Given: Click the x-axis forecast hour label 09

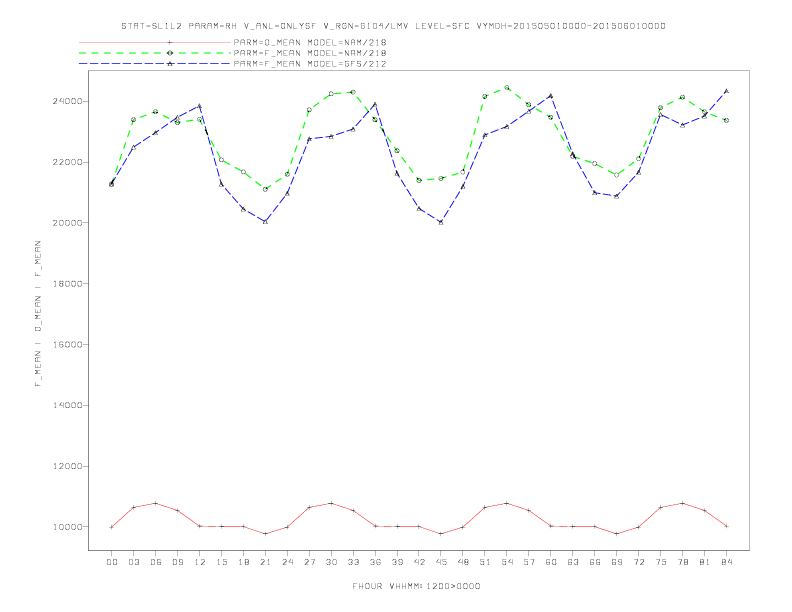Looking at the screenshot, I should pyautogui.click(x=177, y=562).
